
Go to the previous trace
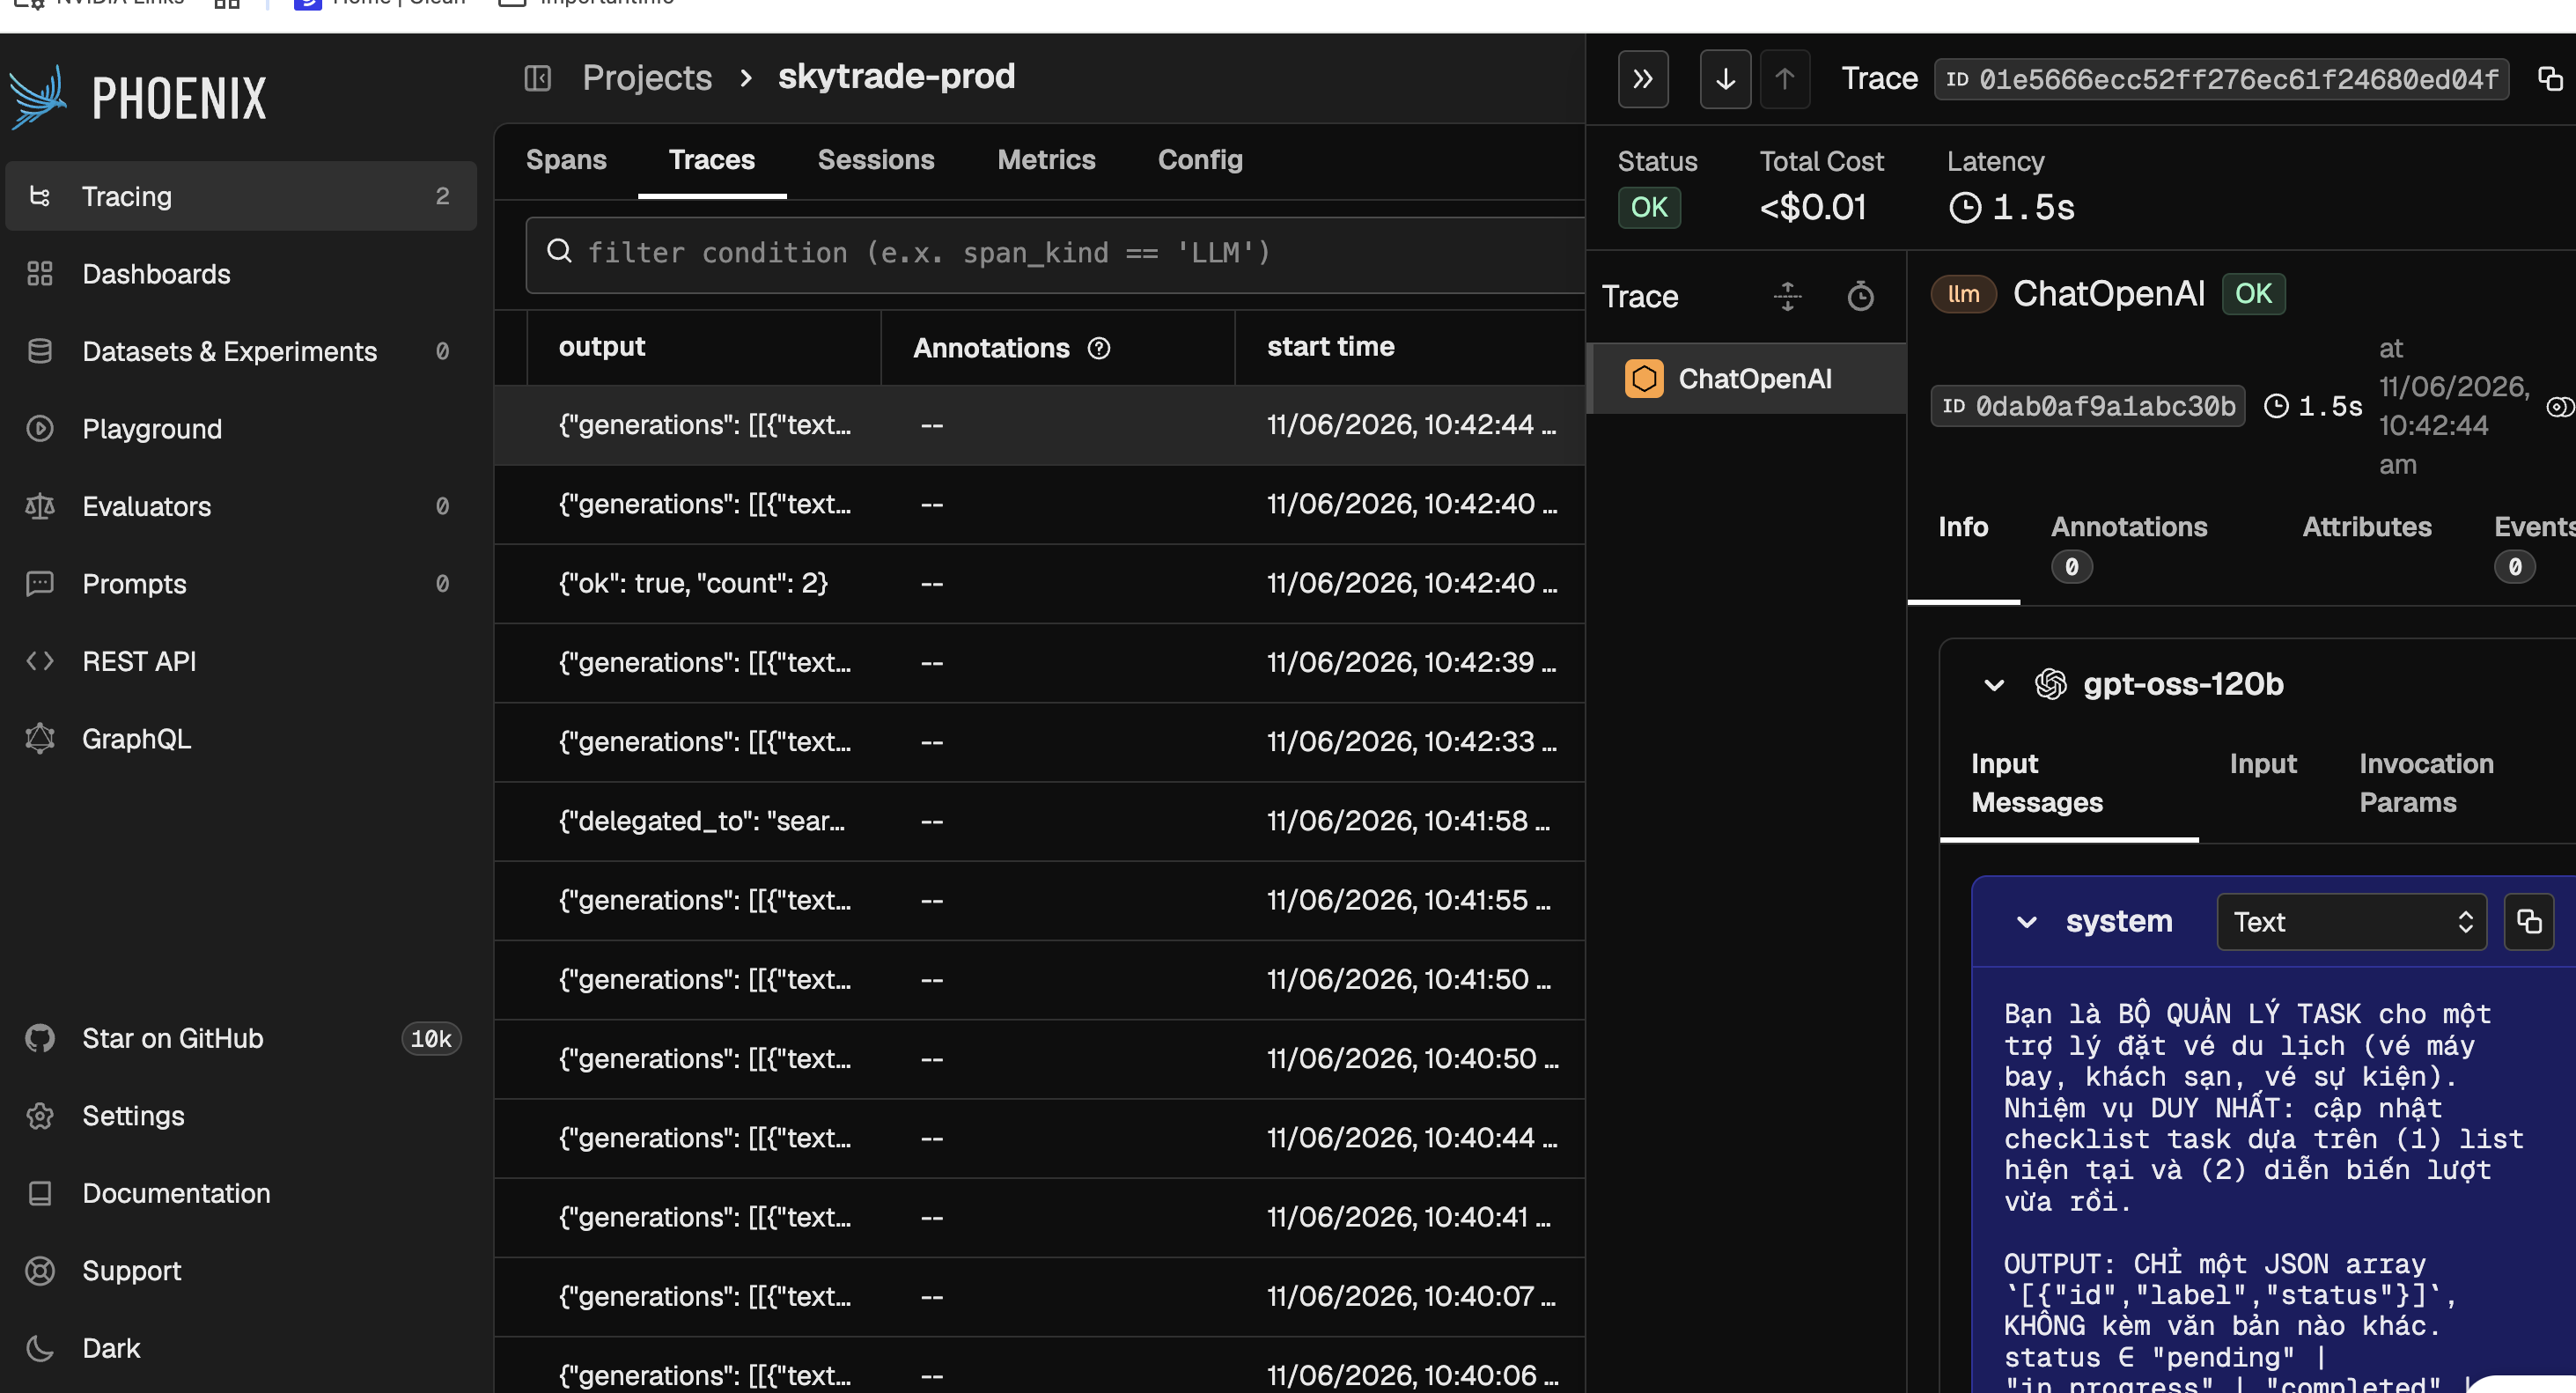[1785, 79]
